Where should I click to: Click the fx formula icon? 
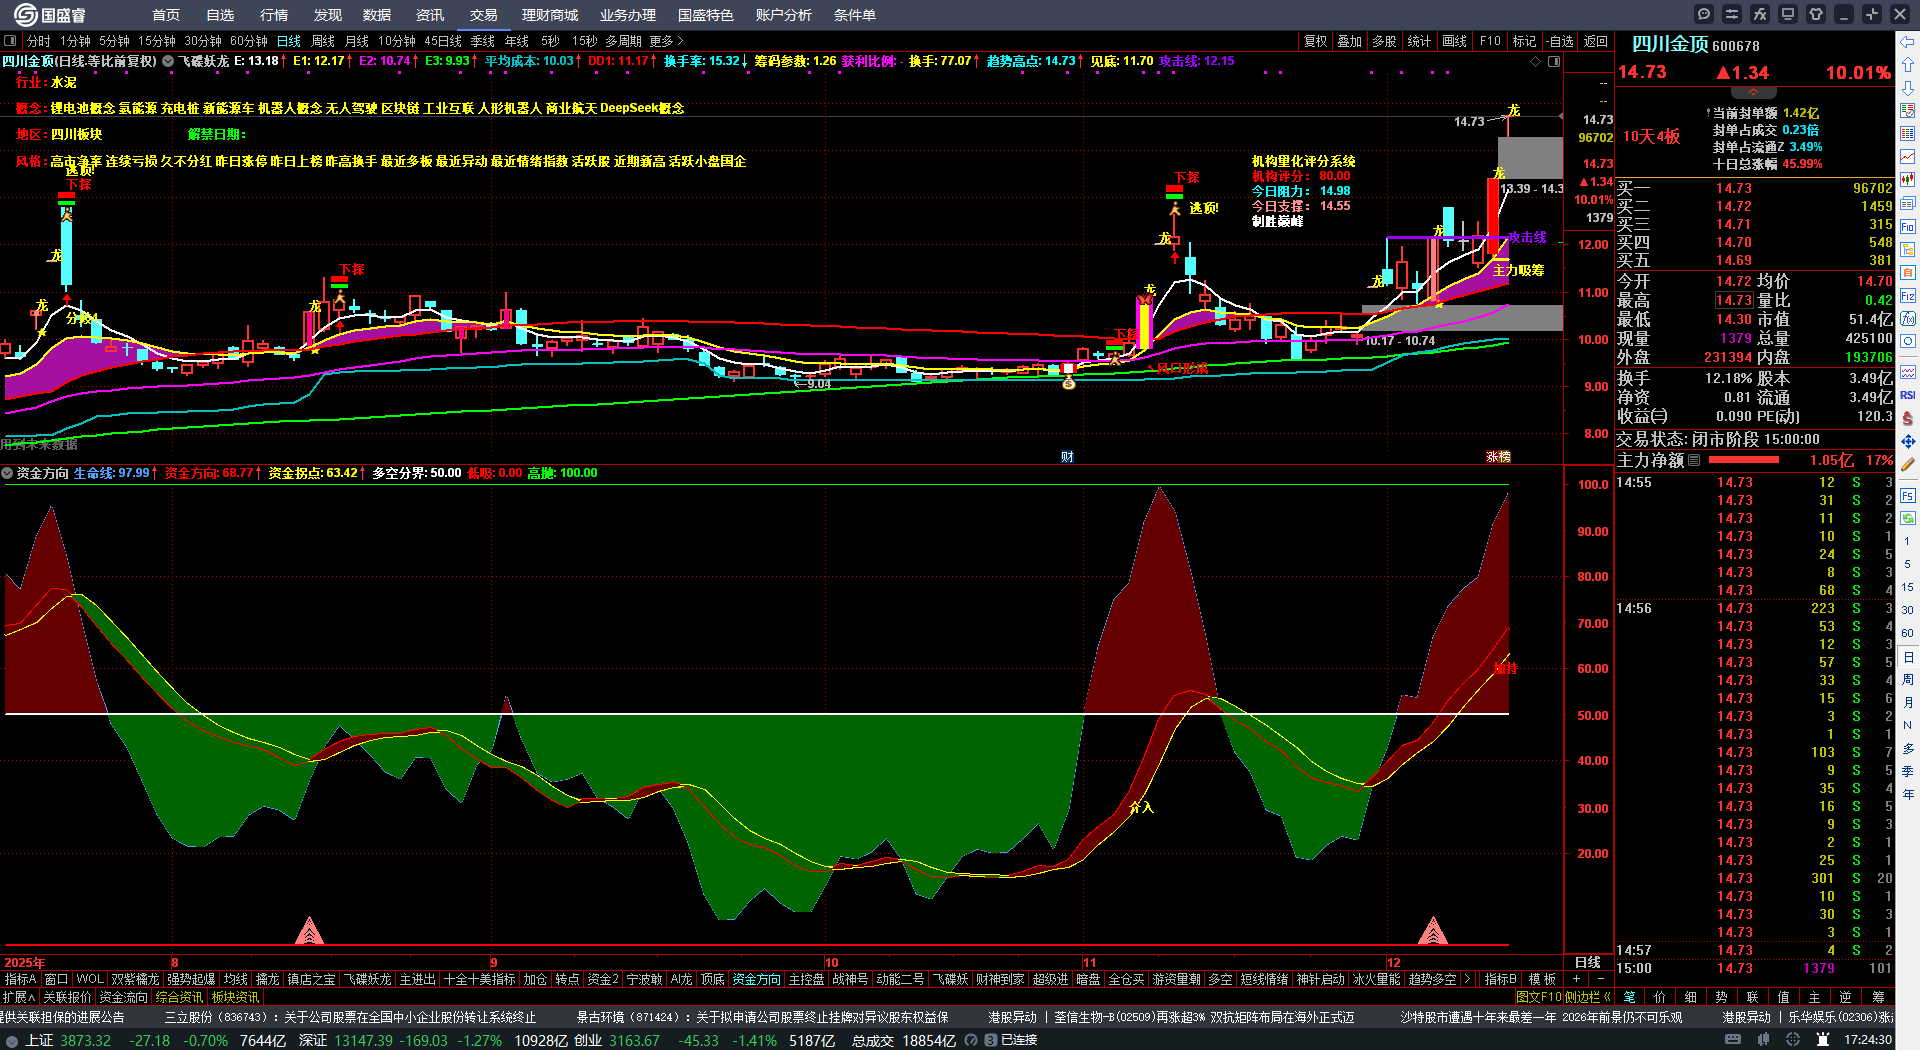click(x=1760, y=14)
